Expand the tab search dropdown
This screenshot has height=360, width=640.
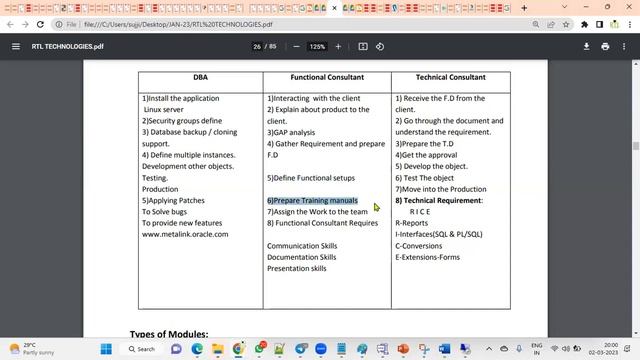564,7
